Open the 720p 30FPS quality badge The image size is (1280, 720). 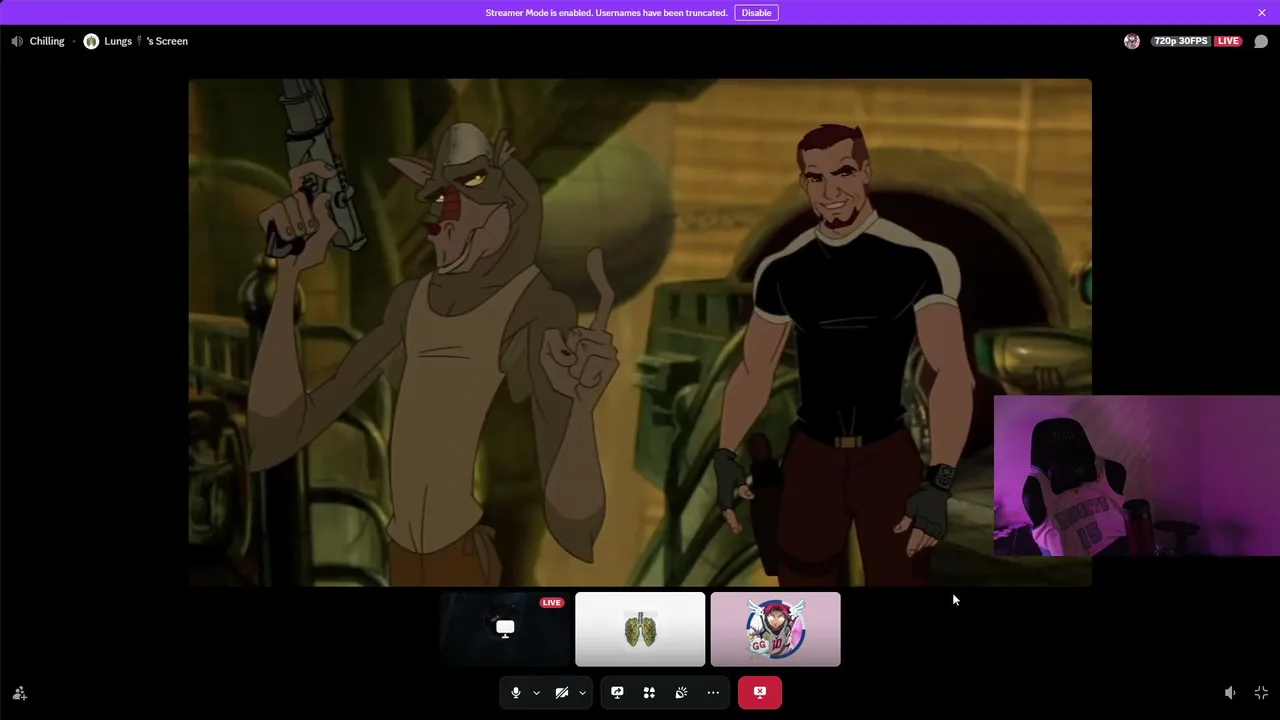[x=1181, y=41]
